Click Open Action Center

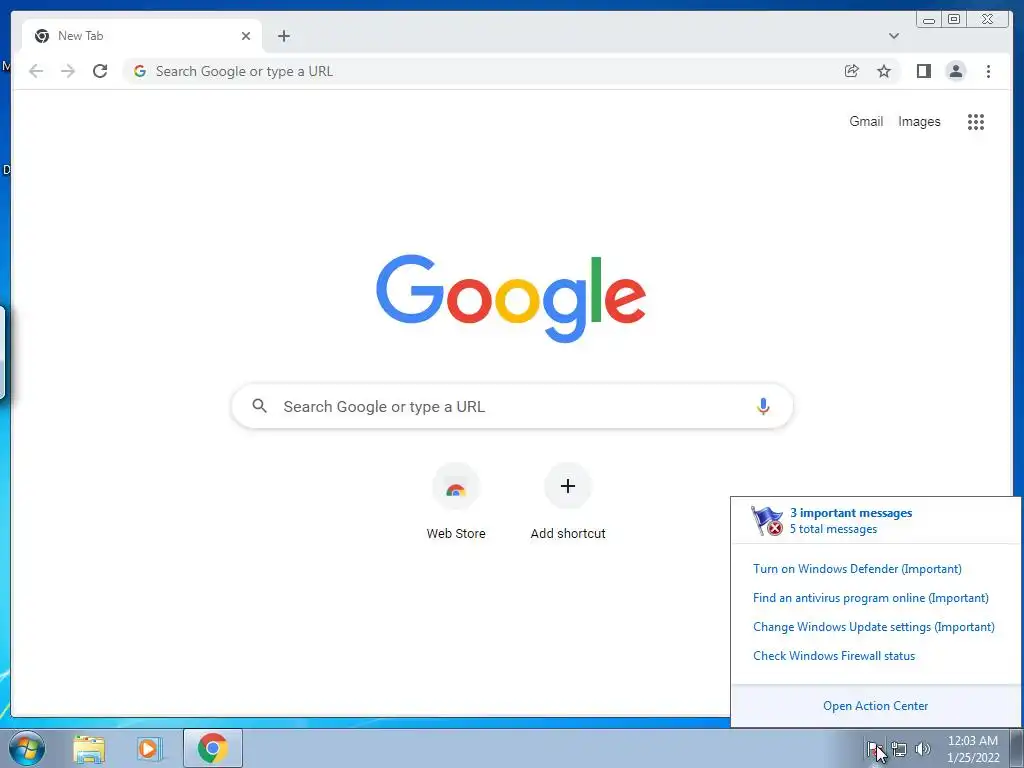(x=875, y=706)
